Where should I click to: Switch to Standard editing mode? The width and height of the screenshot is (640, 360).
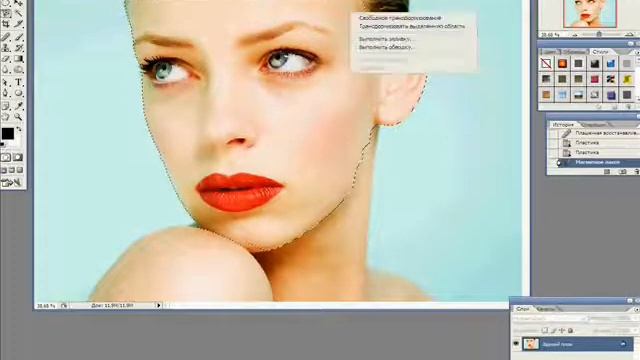[x=6, y=158]
